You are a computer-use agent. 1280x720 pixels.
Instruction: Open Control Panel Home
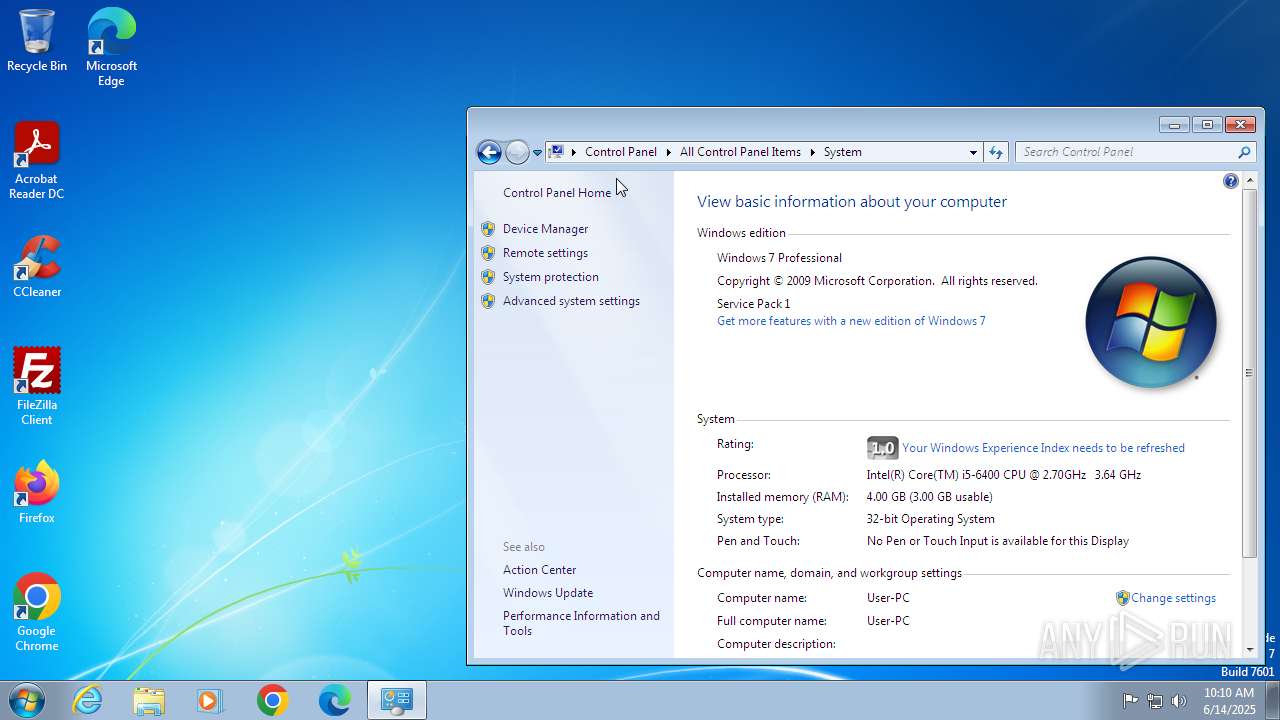click(557, 193)
